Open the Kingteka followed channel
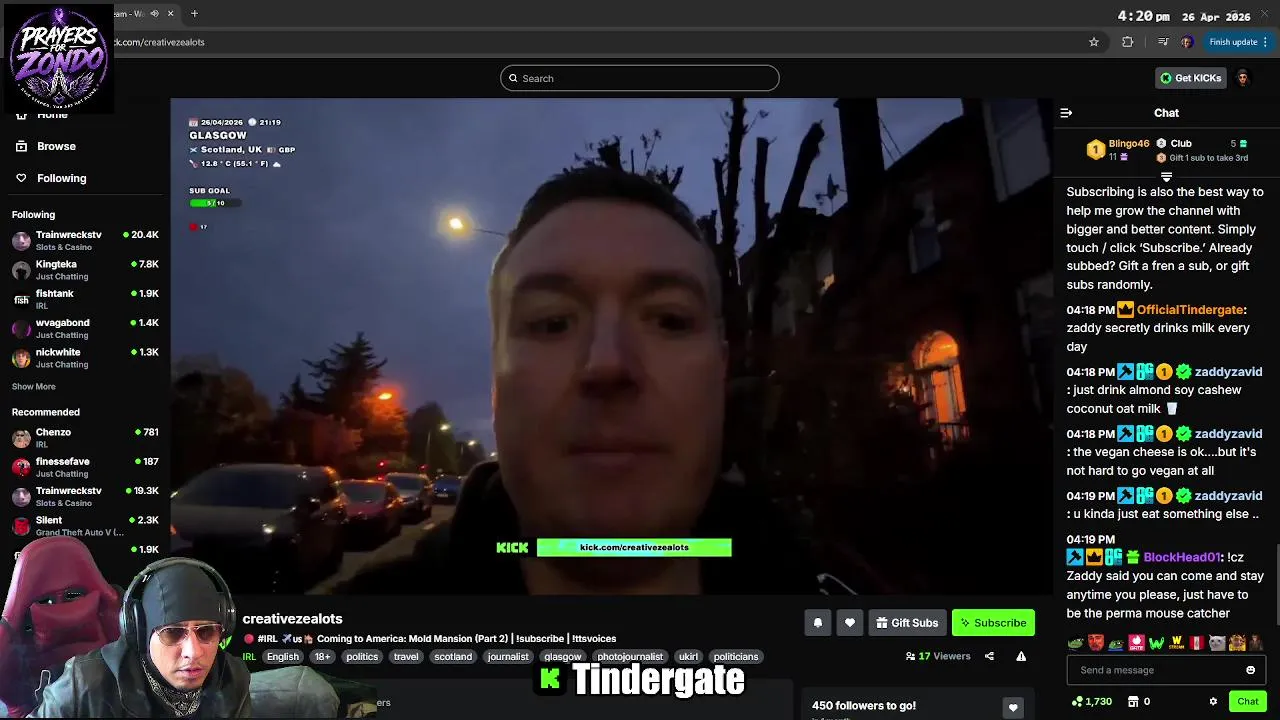1280x720 pixels. coord(85,270)
